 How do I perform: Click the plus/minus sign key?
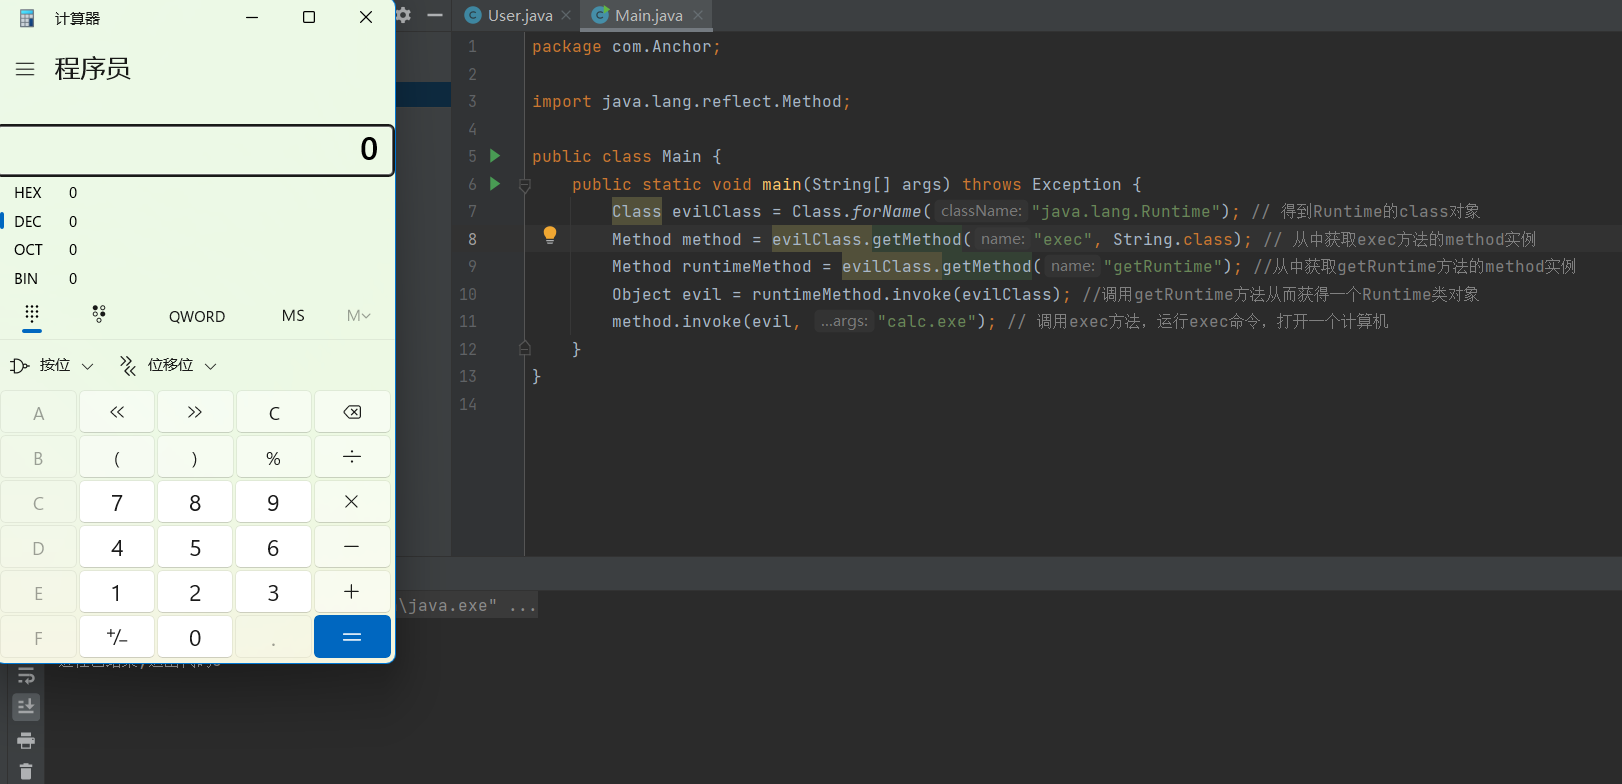coord(117,637)
